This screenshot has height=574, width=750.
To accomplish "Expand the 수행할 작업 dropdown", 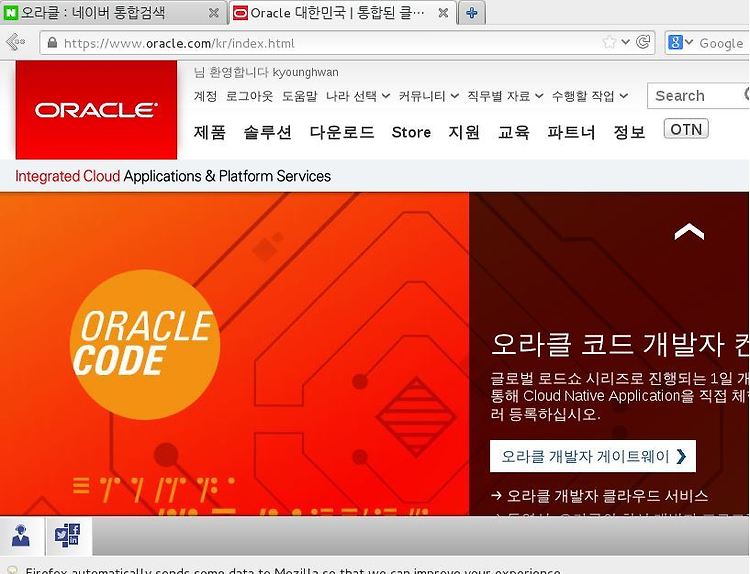I will coord(590,96).
